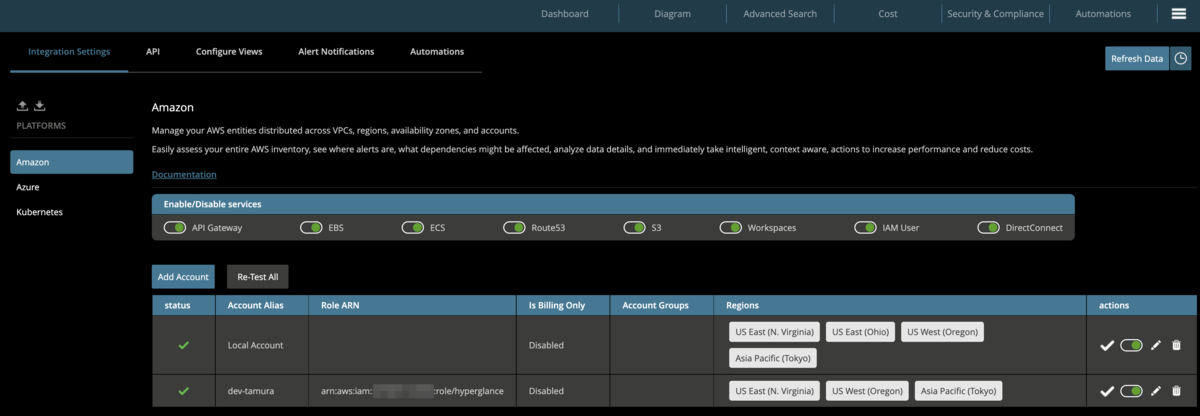Click the Is Billing Only column header
The width and height of the screenshot is (1200, 416).
pos(565,305)
